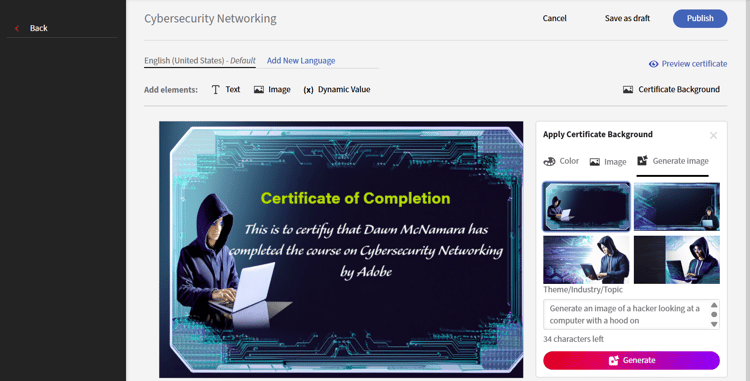Click the Image element picture icon
Screen dimensions: 750x381
(x=259, y=89)
